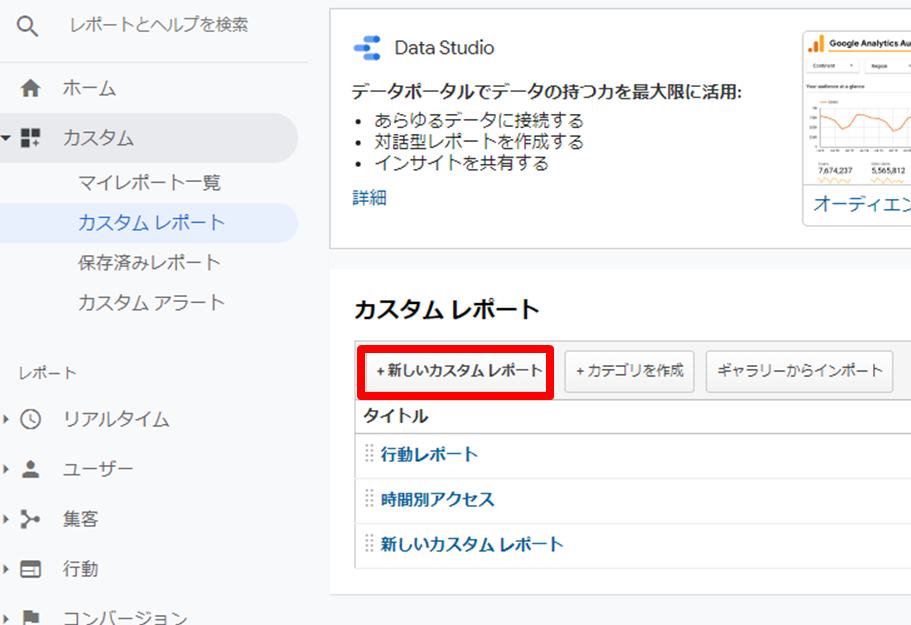911x625 pixels.
Task: Expand the 集客 section arrow
Action: tap(7, 519)
